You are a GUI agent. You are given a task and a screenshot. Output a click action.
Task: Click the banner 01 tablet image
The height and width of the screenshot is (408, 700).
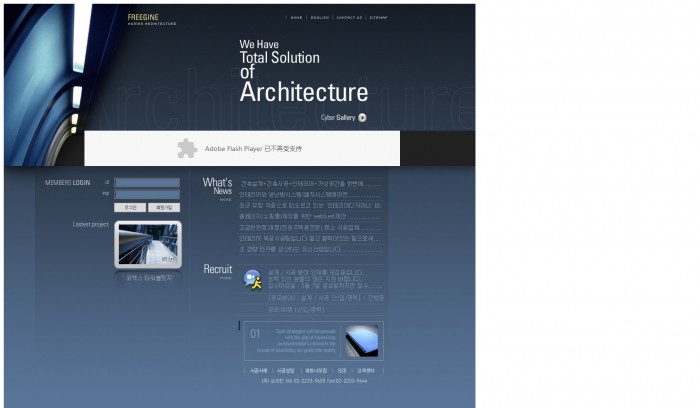click(361, 340)
